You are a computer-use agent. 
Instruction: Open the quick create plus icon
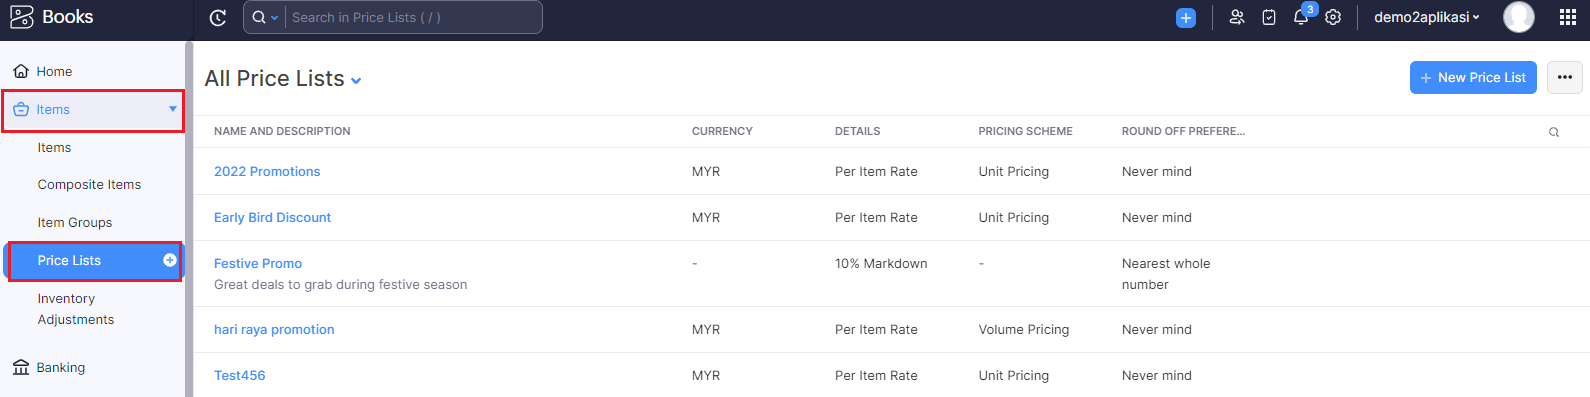(1186, 17)
